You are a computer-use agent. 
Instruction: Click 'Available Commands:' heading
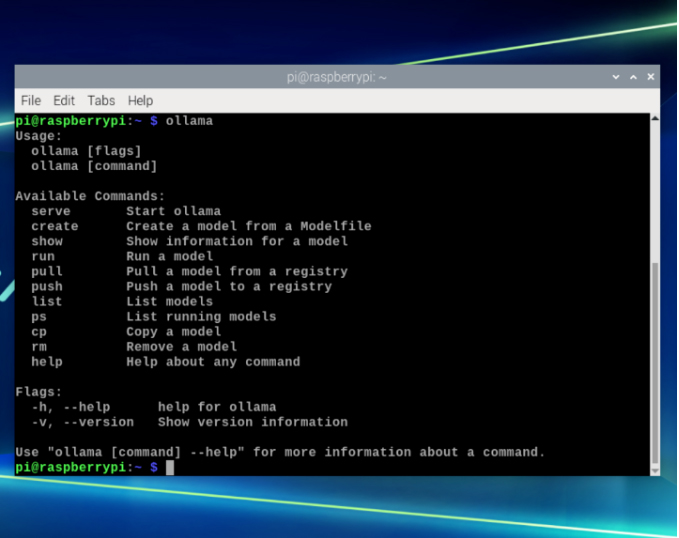pyautogui.click(x=90, y=196)
